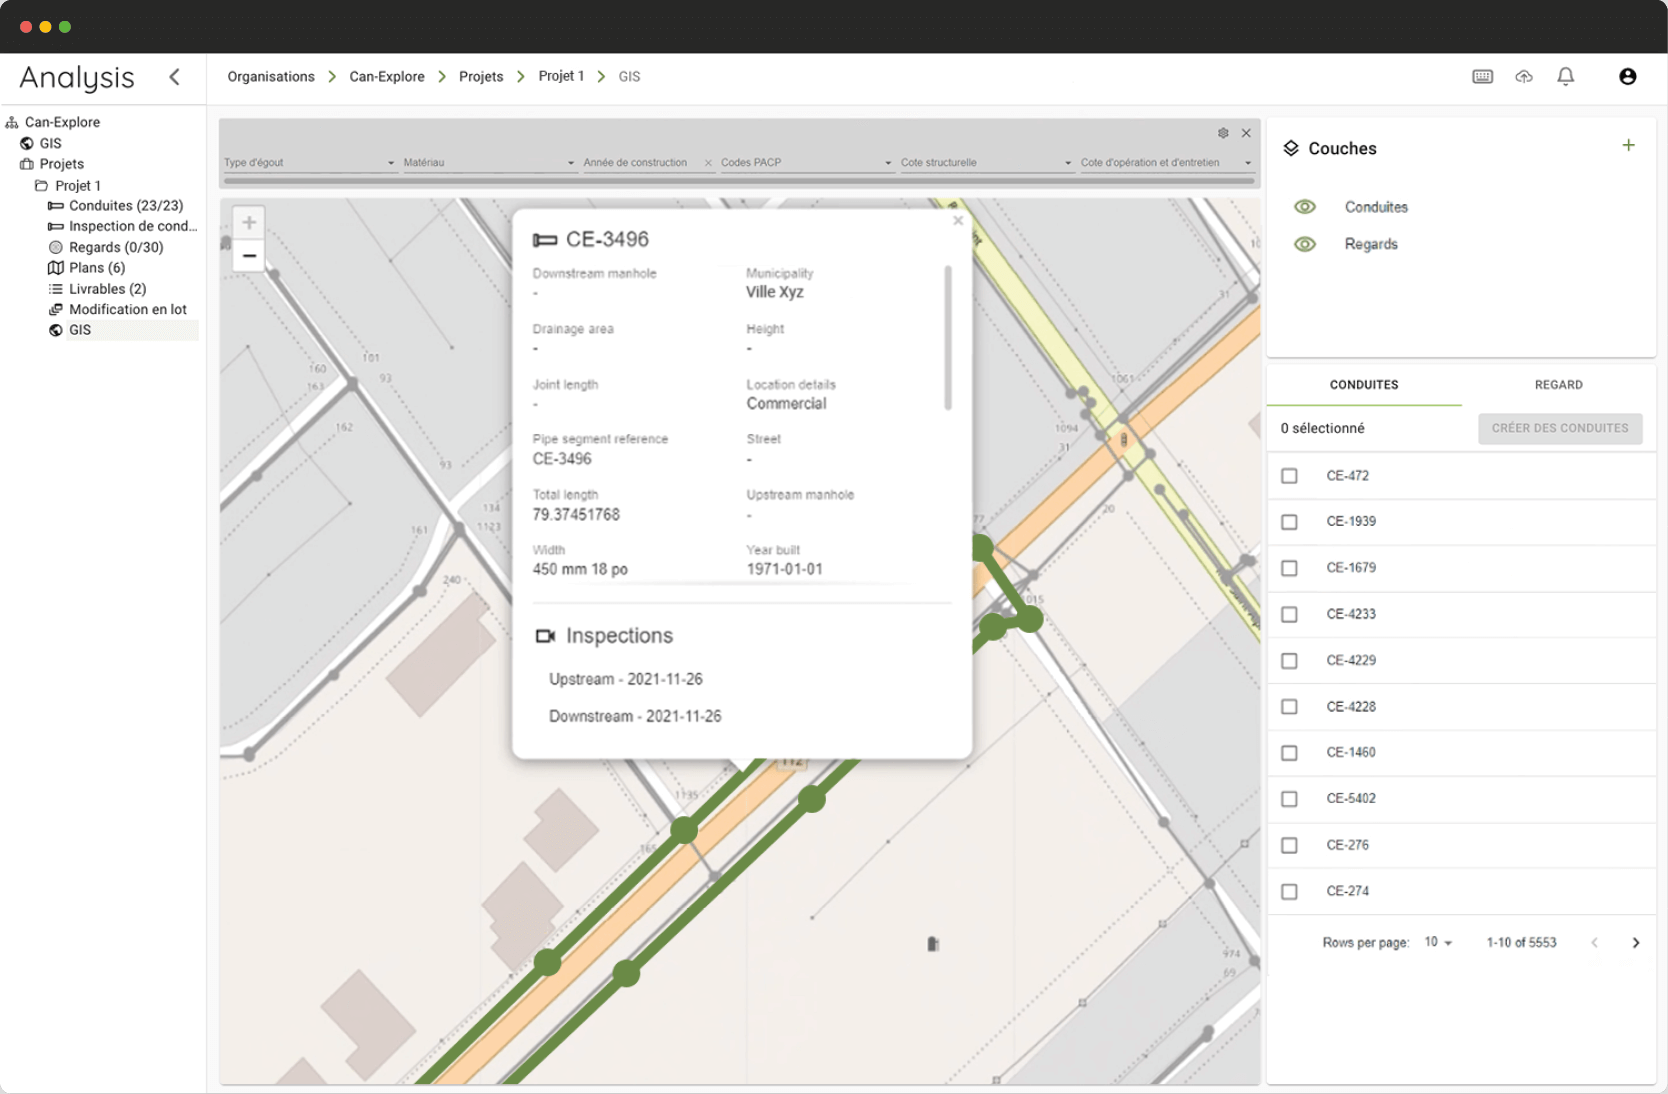Hide the Conduites layer visibility eye
The height and width of the screenshot is (1094, 1668).
[x=1305, y=206]
